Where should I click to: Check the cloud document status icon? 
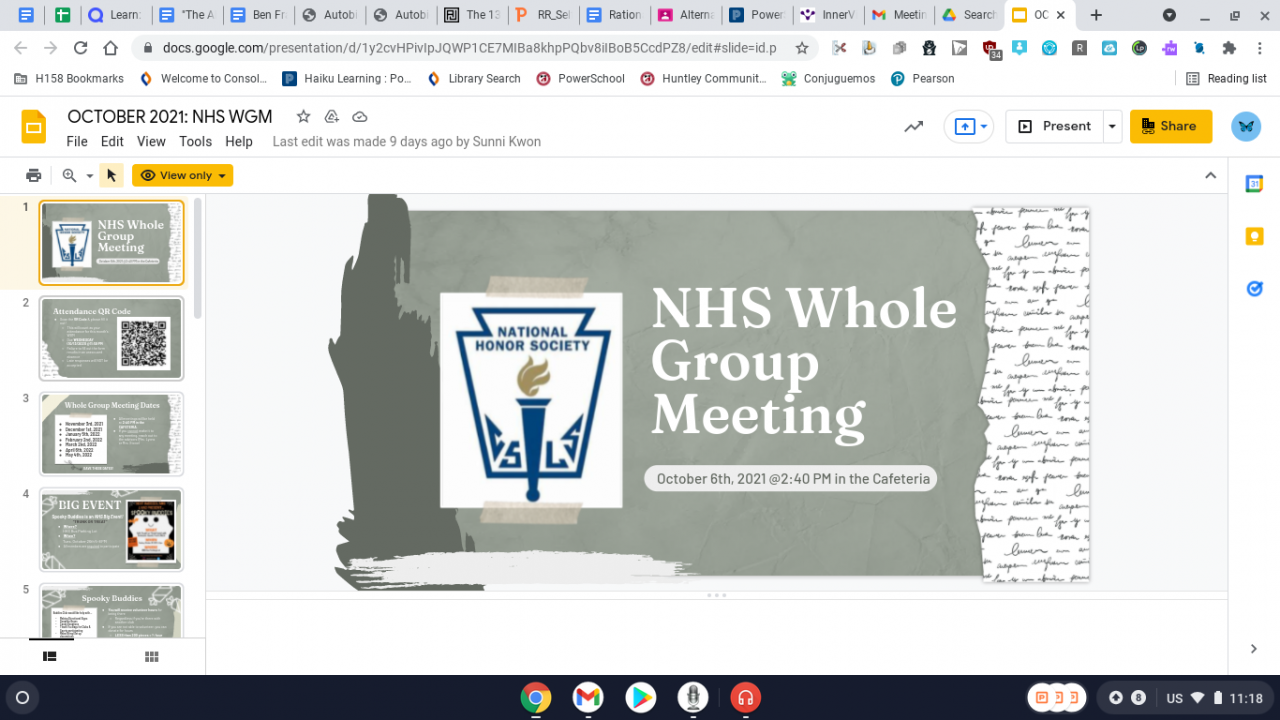(x=360, y=116)
